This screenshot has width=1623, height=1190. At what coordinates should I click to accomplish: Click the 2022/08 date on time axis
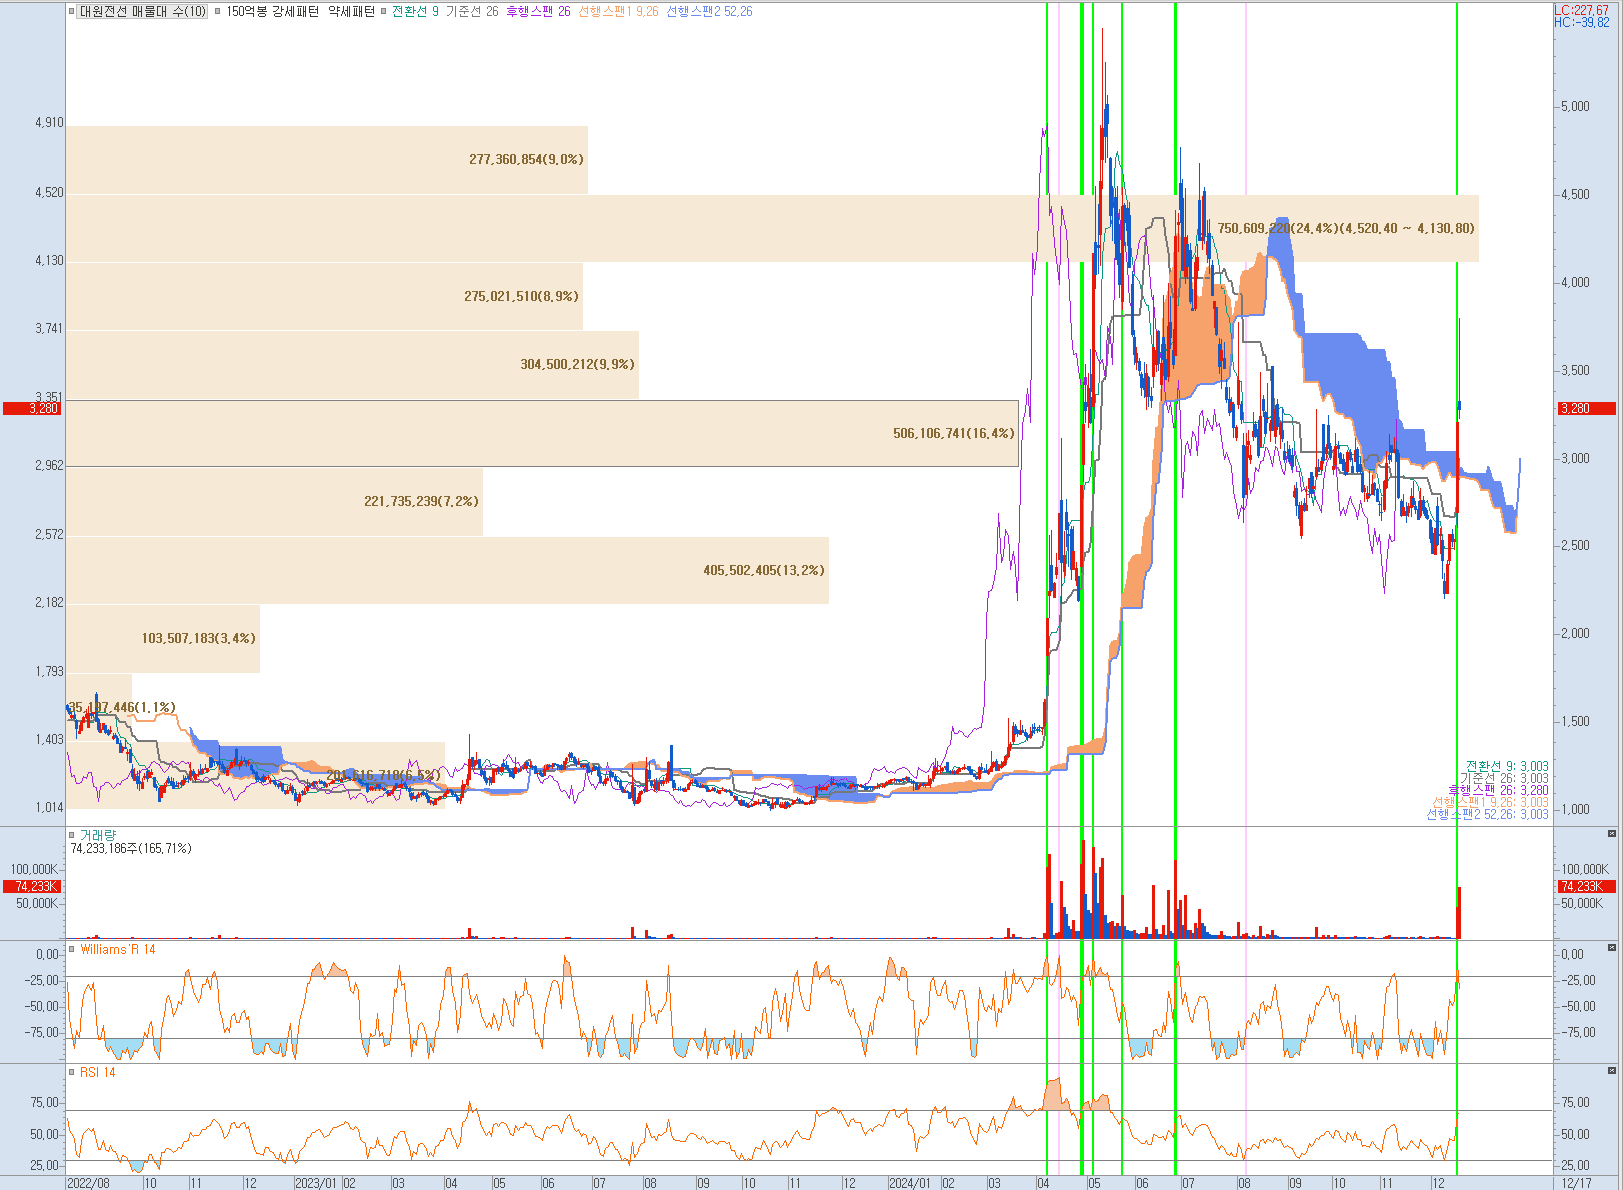[x=88, y=1183]
